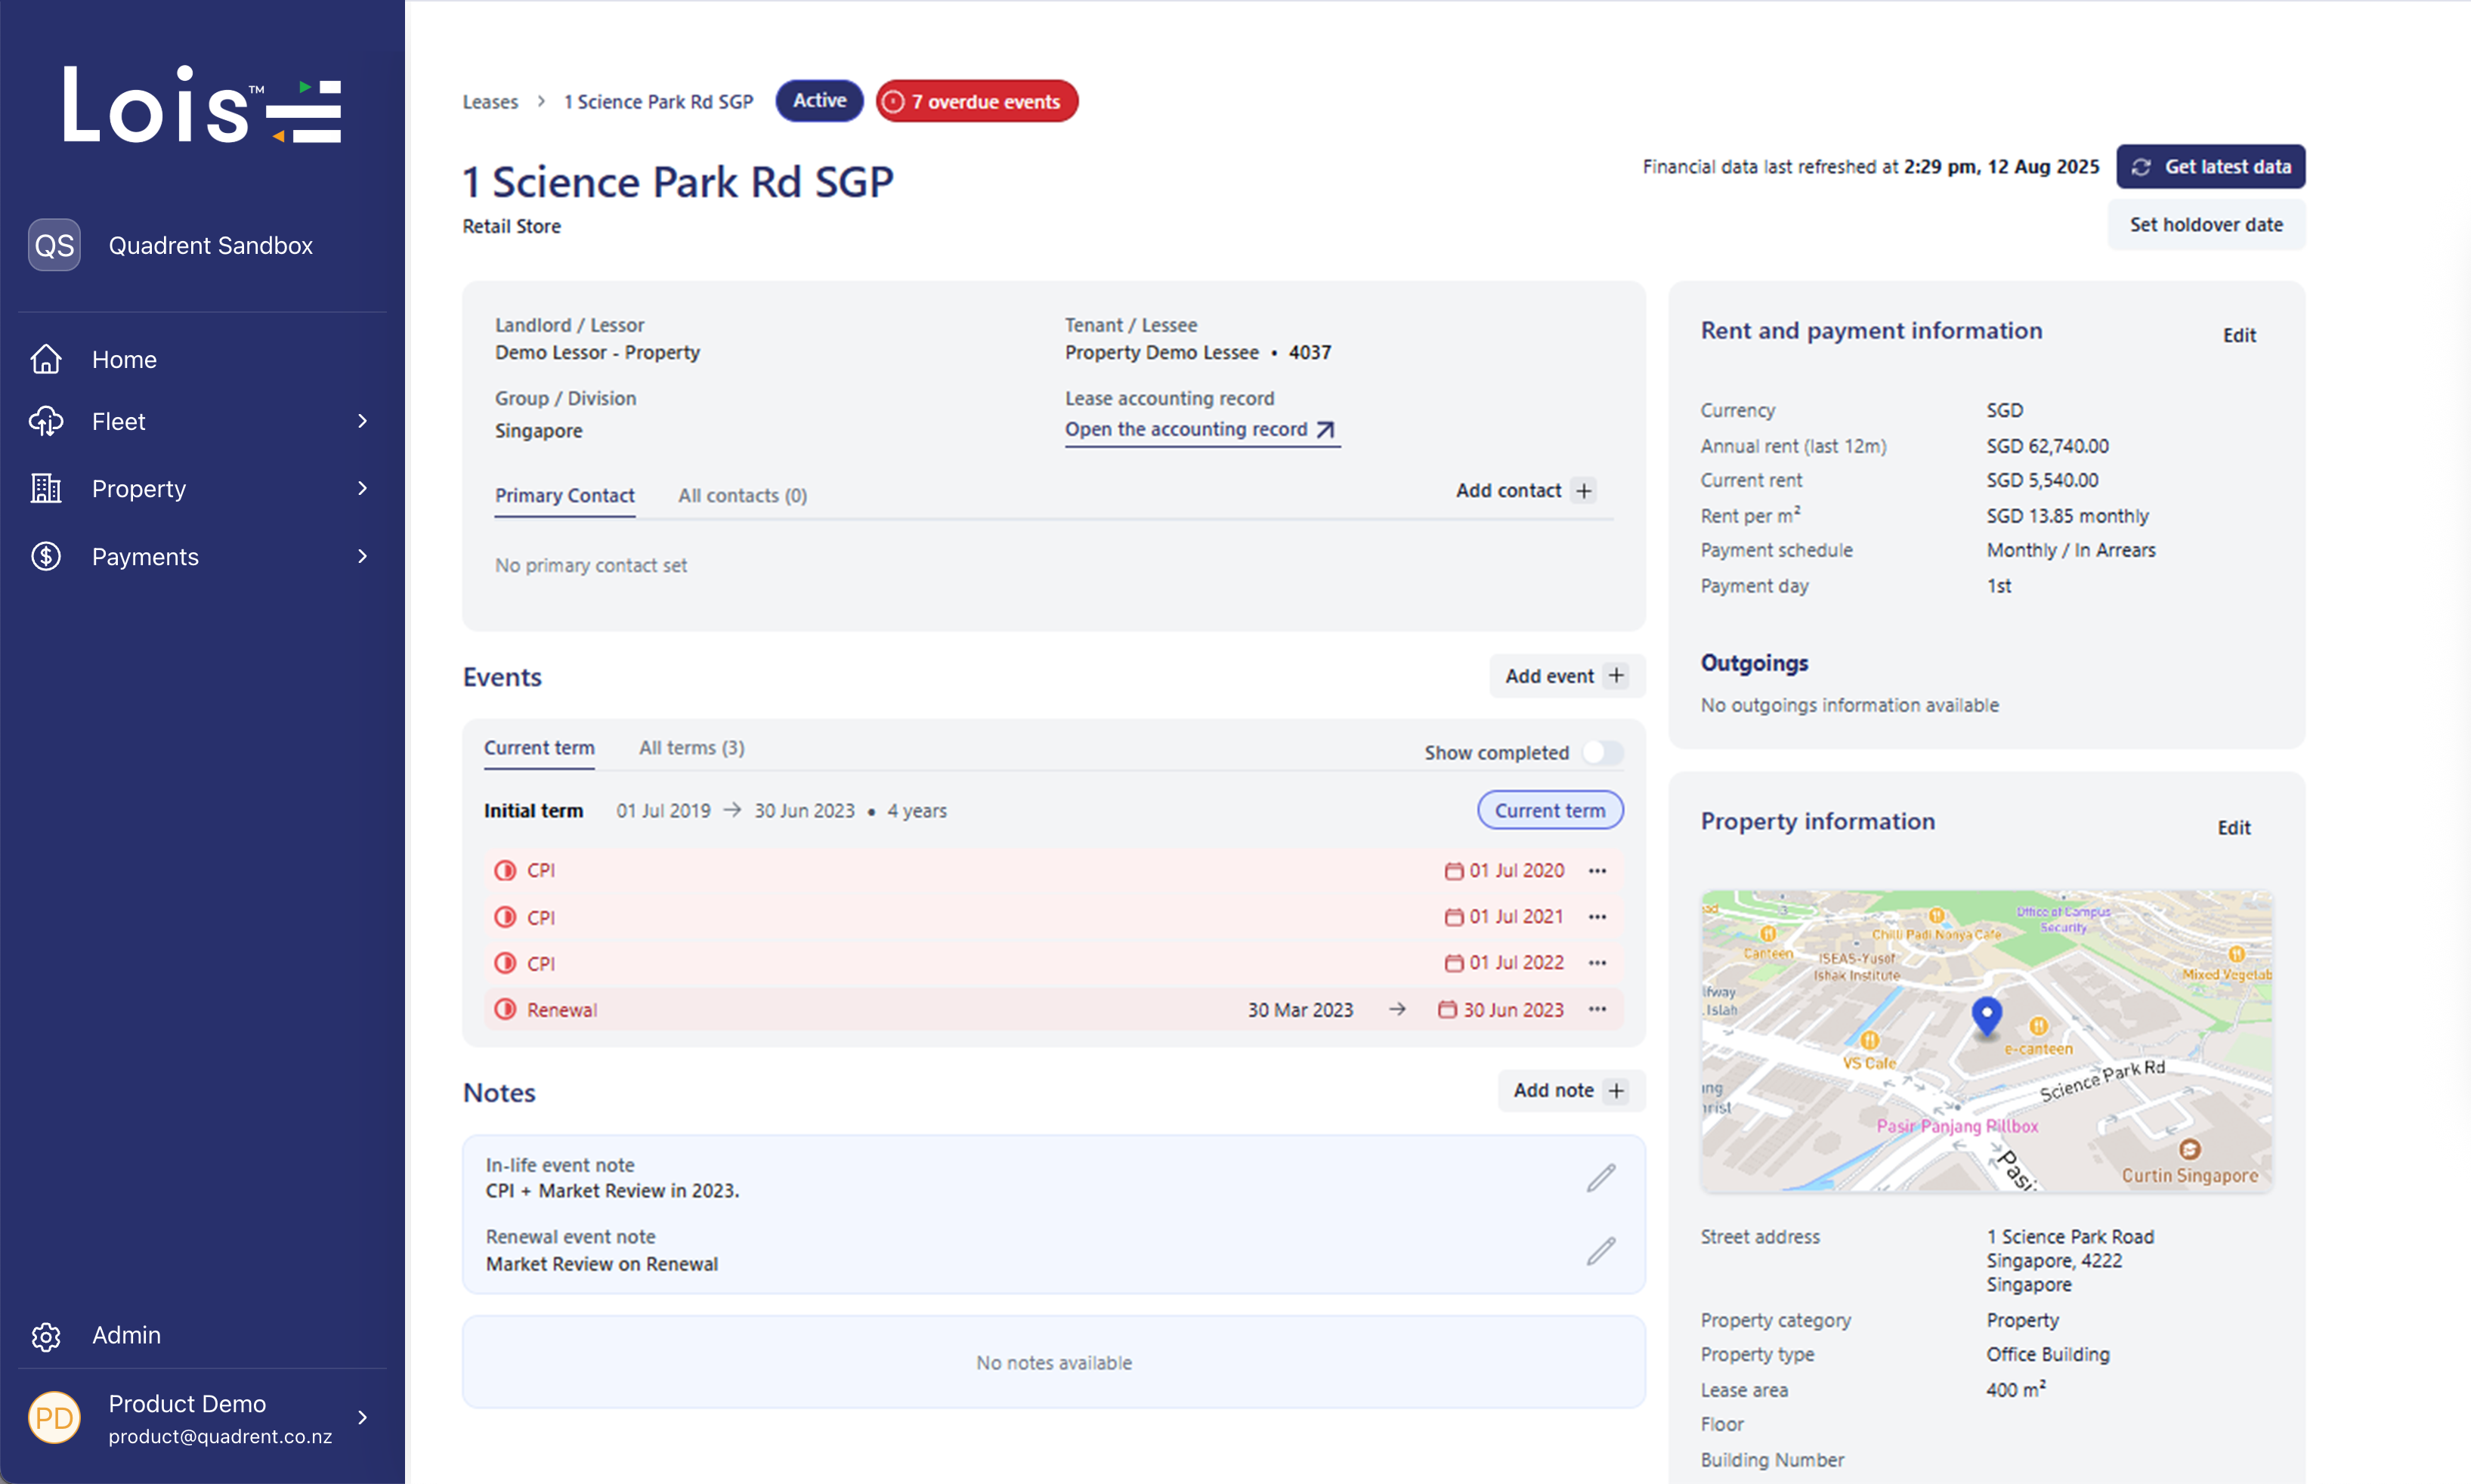Viewport: 2471px width, 1484px height.
Task: Click the 7 overdue events badge
Action: coord(976,101)
